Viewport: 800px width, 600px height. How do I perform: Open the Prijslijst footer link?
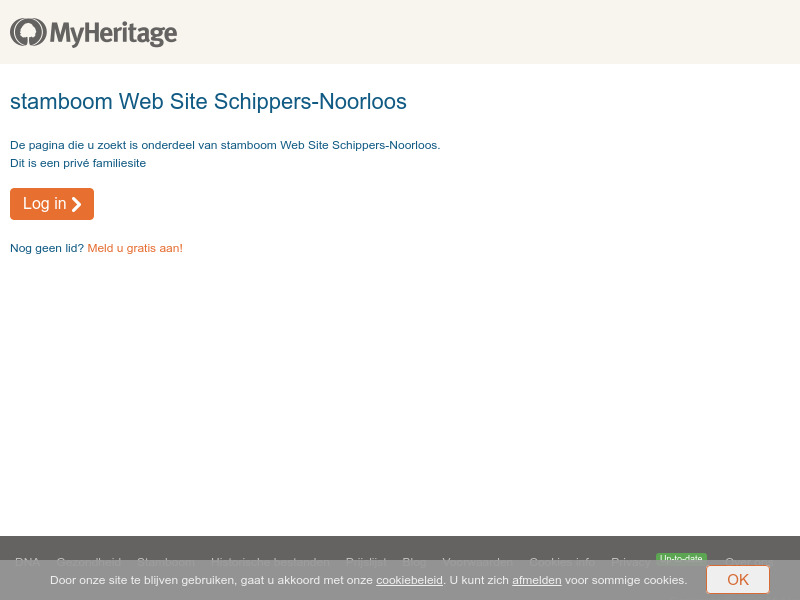point(366,562)
